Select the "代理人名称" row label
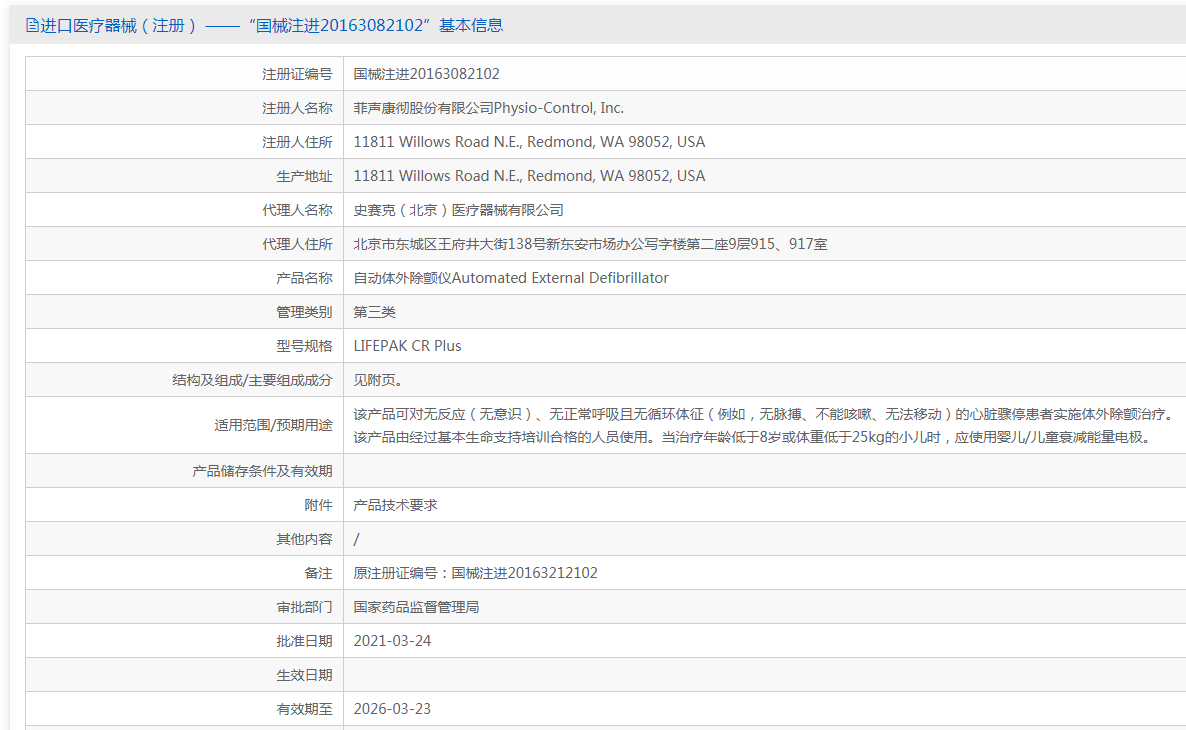Image resolution: width=1186 pixels, height=730 pixels. click(297, 210)
